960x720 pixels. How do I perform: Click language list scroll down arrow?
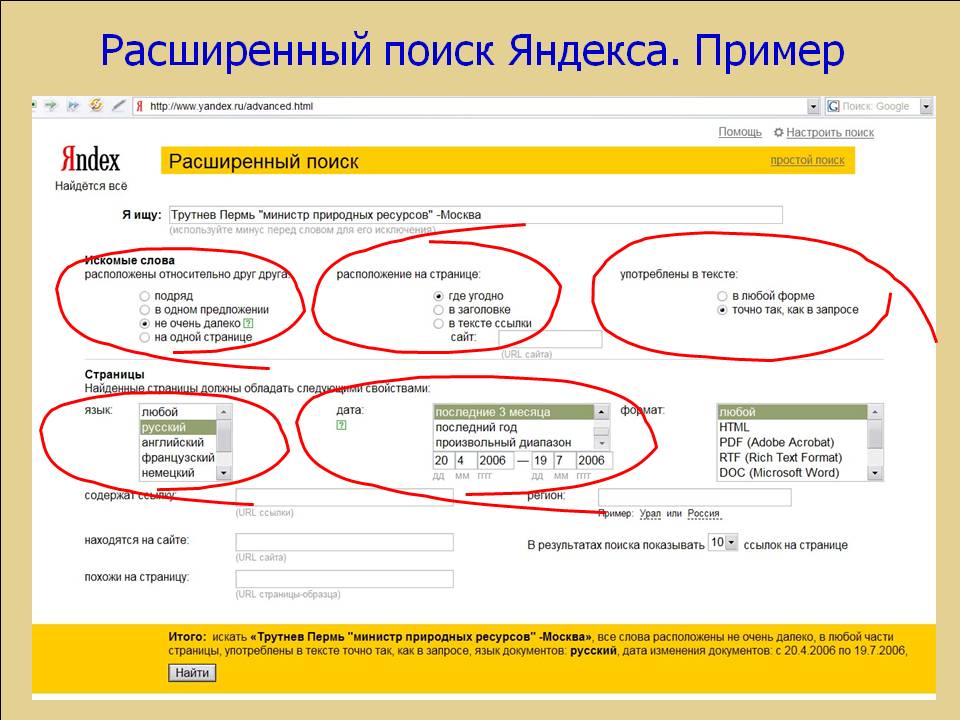pos(223,473)
